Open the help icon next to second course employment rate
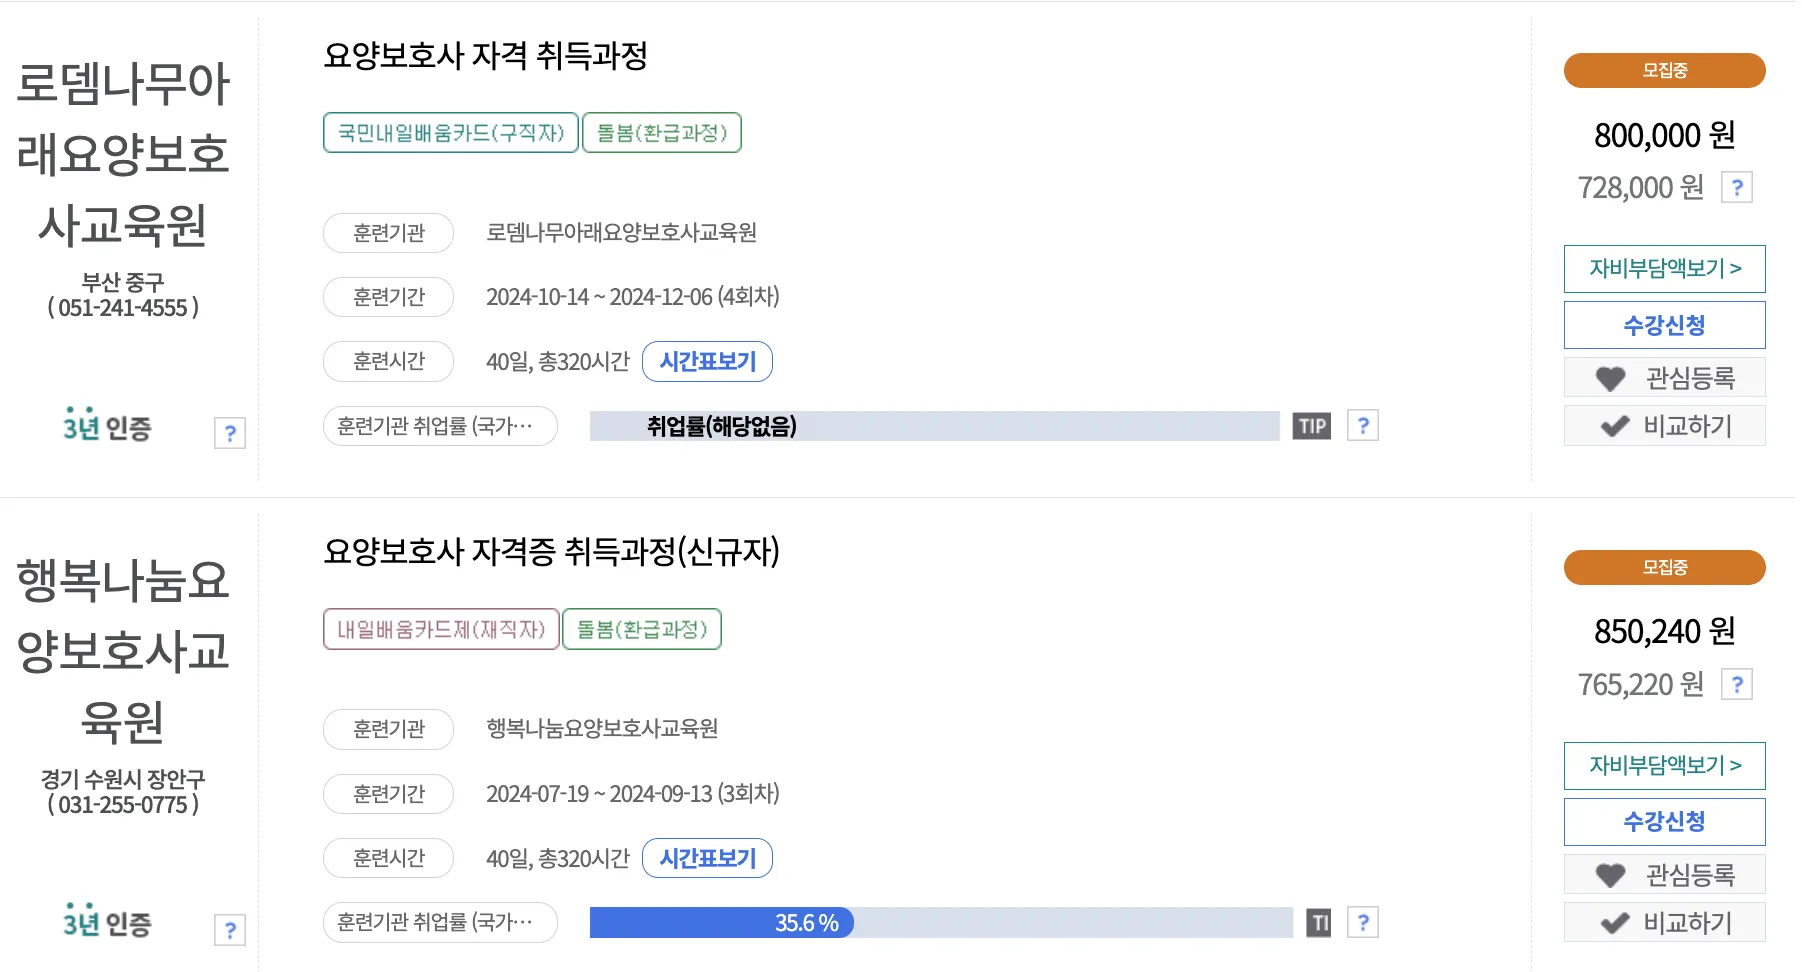1802x972 pixels. 1363,922
